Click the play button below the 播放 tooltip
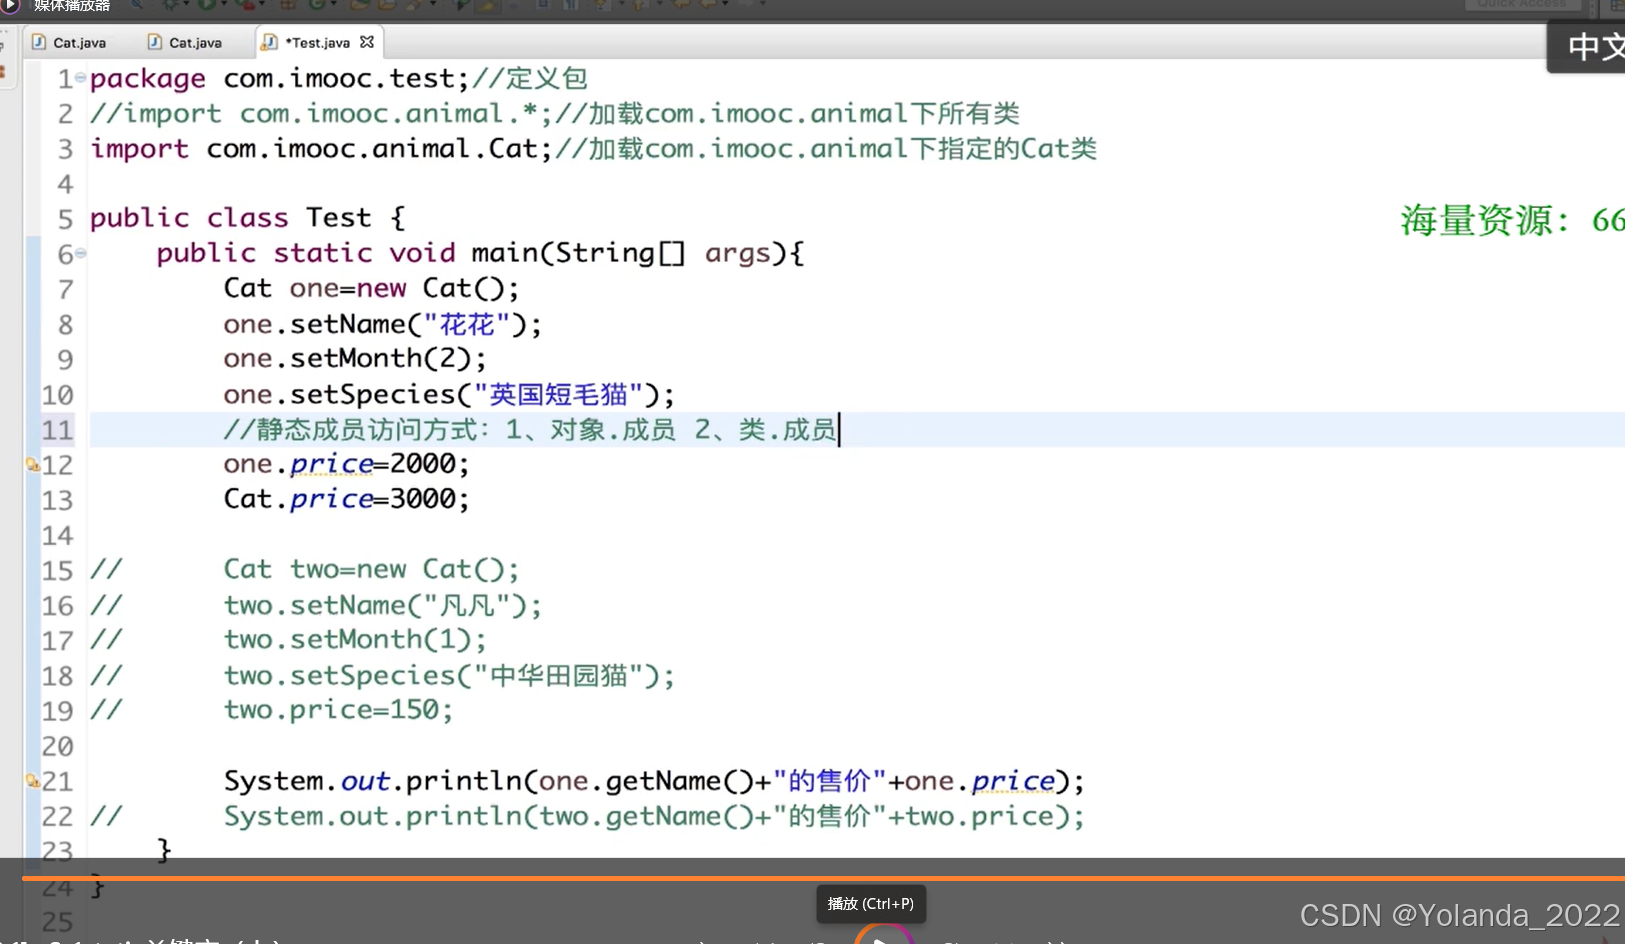This screenshot has height=944, width=1625. 883,936
